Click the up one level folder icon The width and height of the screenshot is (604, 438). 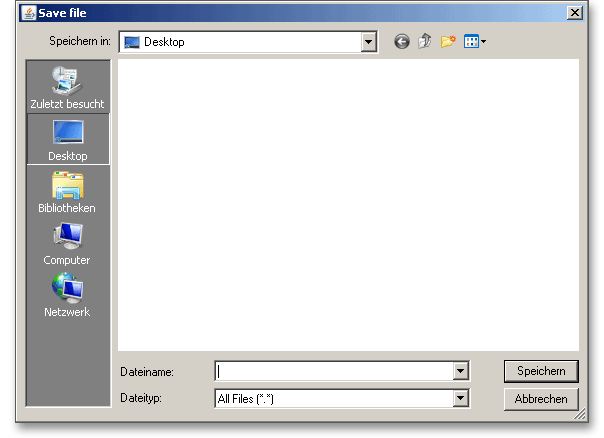pyautogui.click(x=425, y=42)
